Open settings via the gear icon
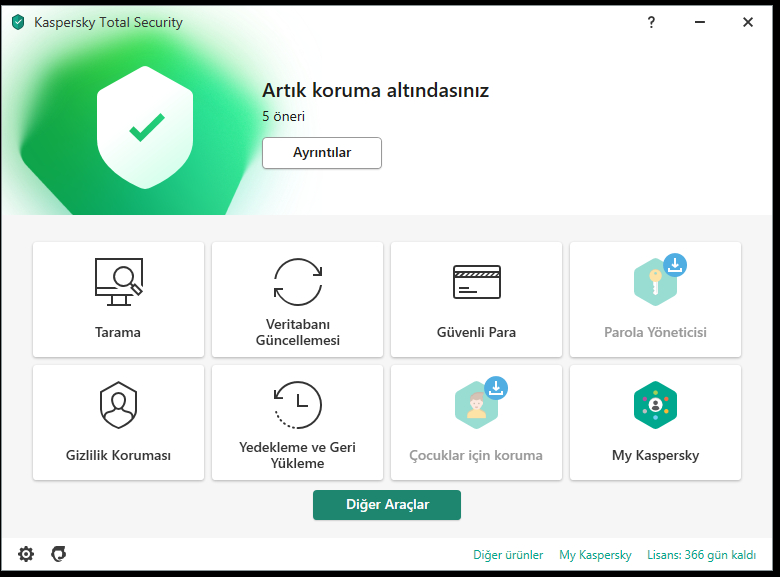The width and height of the screenshot is (780, 577). pyautogui.click(x=26, y=554)
